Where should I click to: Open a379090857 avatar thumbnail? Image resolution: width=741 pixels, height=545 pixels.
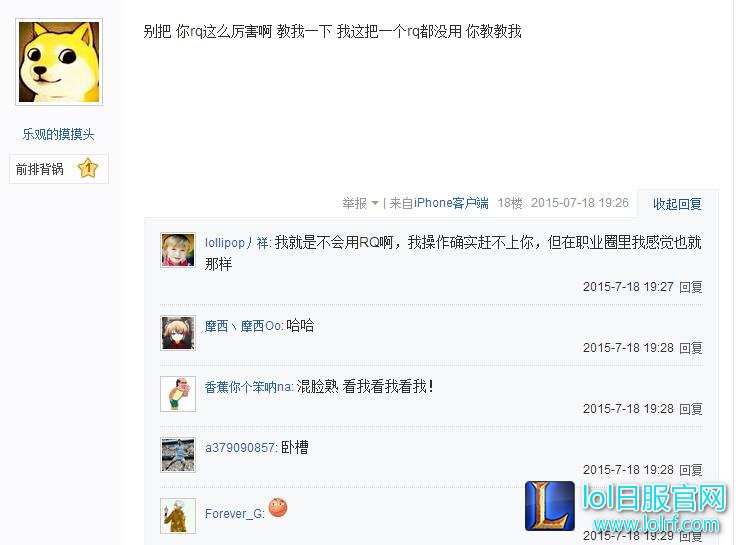point(178,455)
